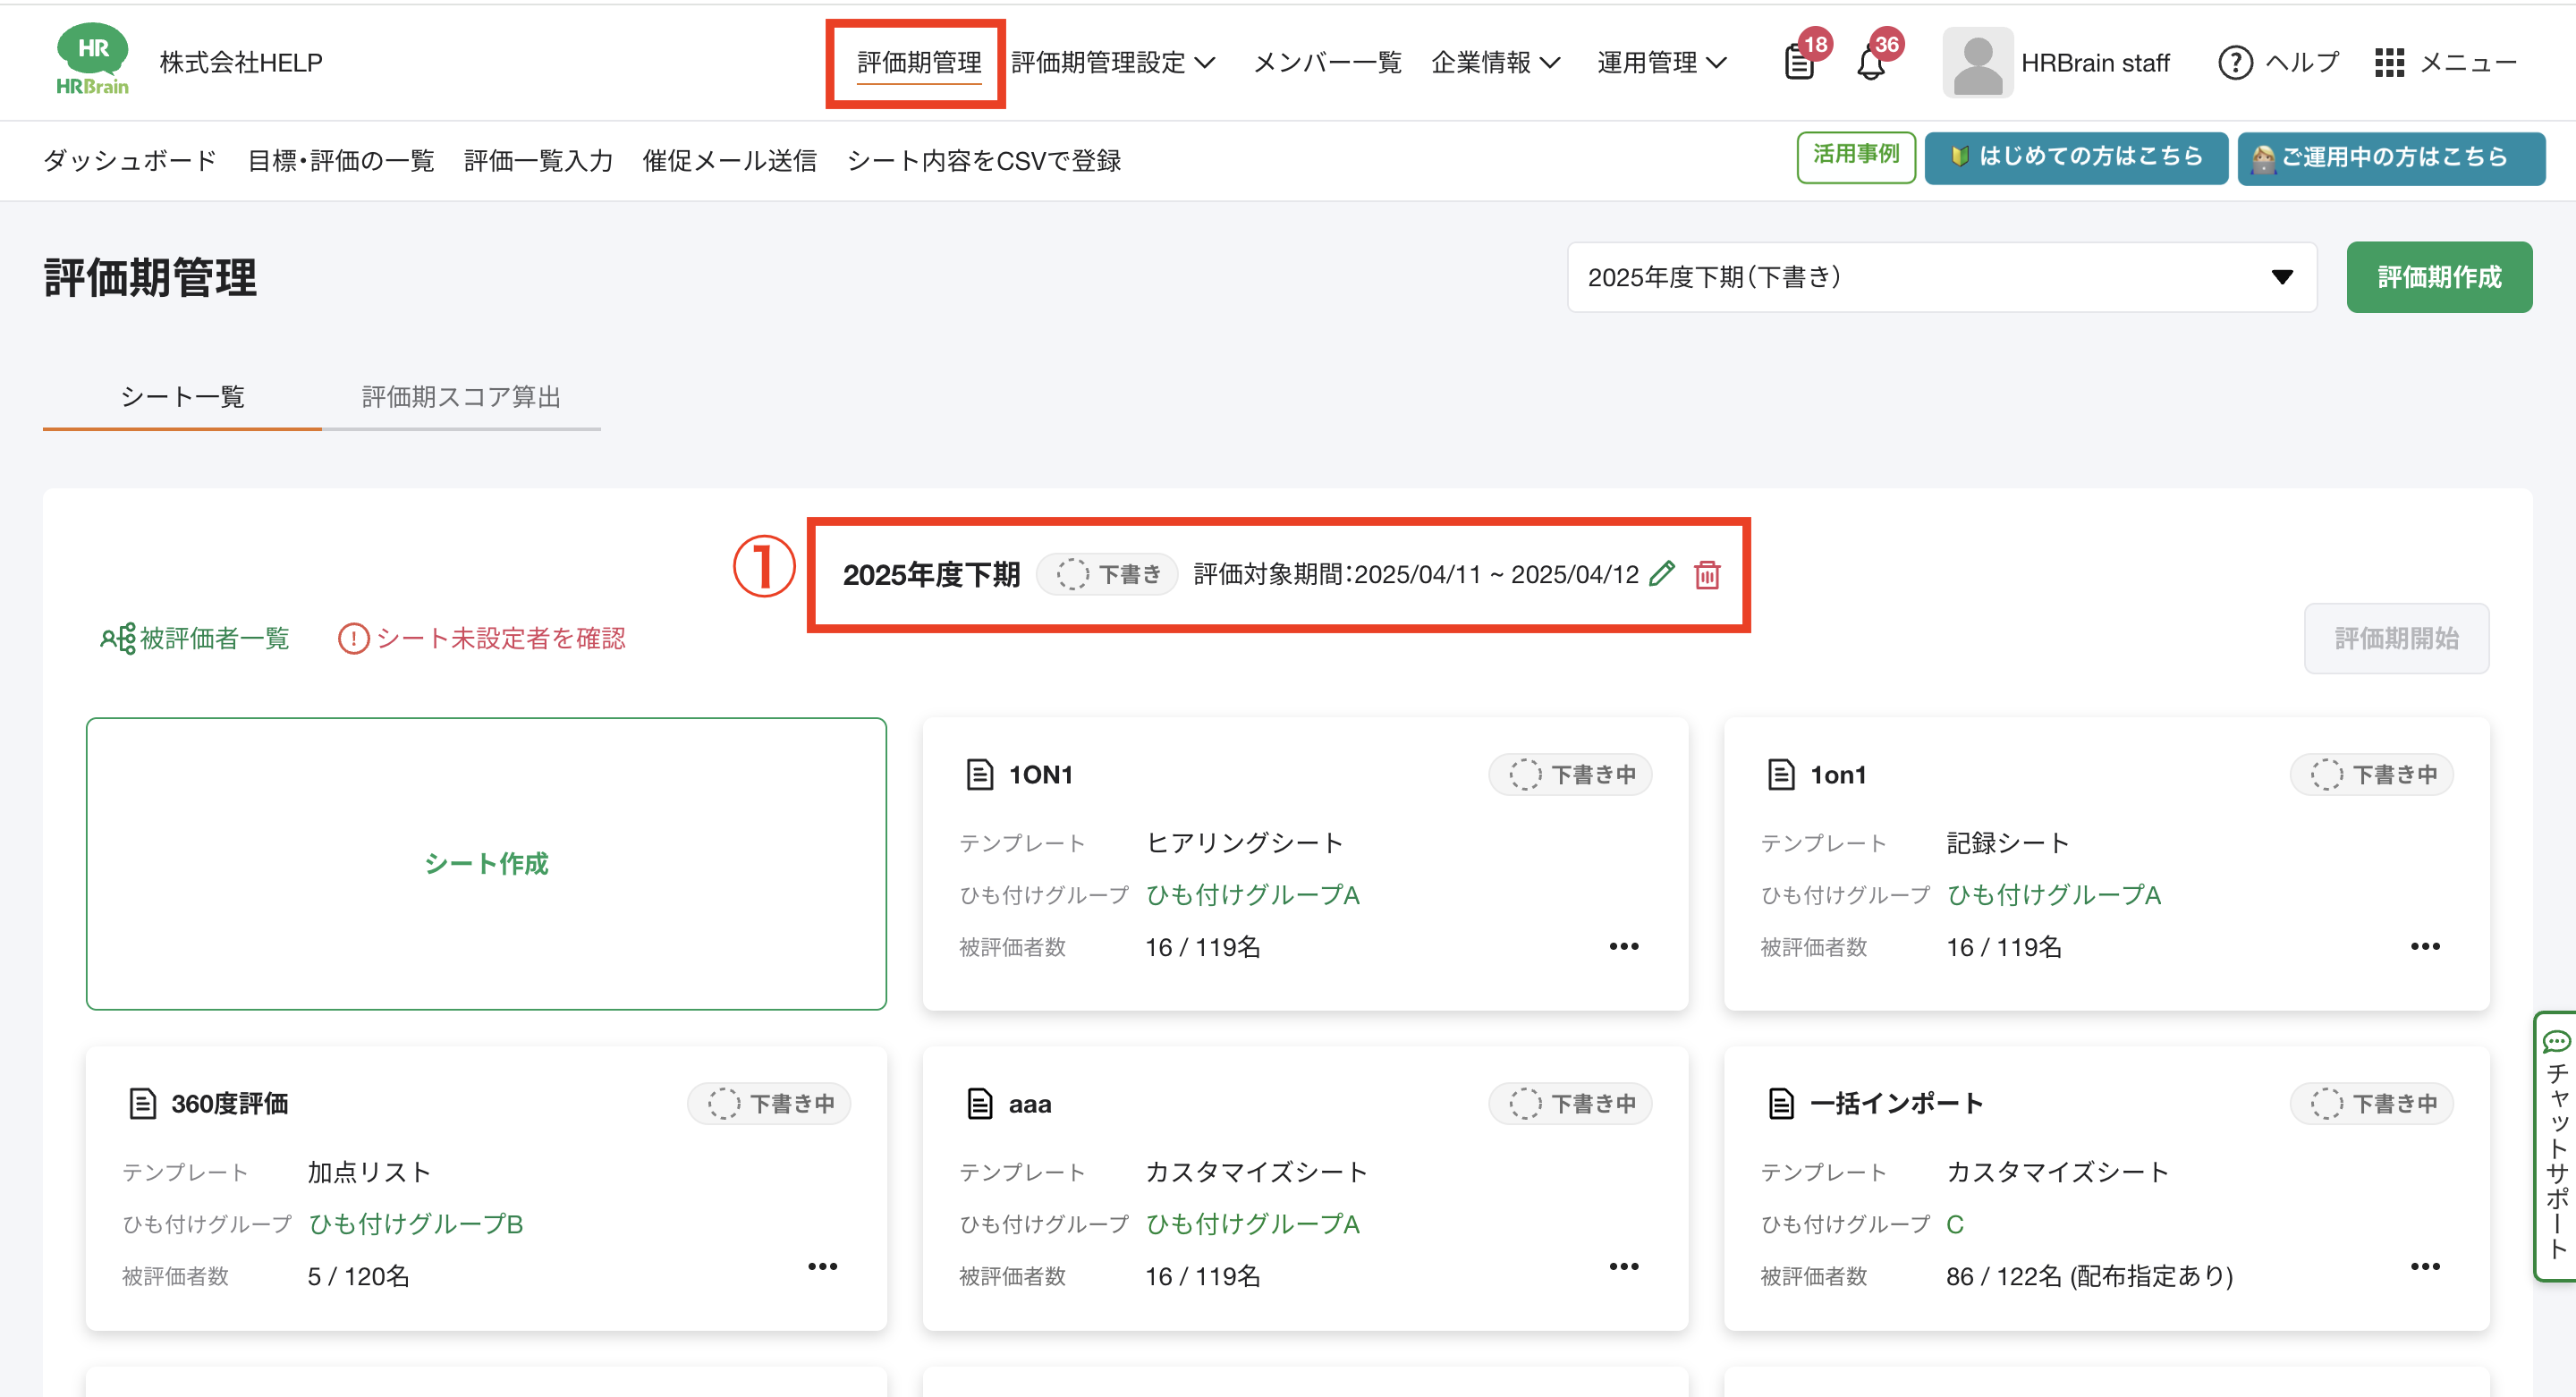Open the task list clipboard icon with badge 18
This screenshot has height=1397, width=2576.
click(x=1799, y=63)
